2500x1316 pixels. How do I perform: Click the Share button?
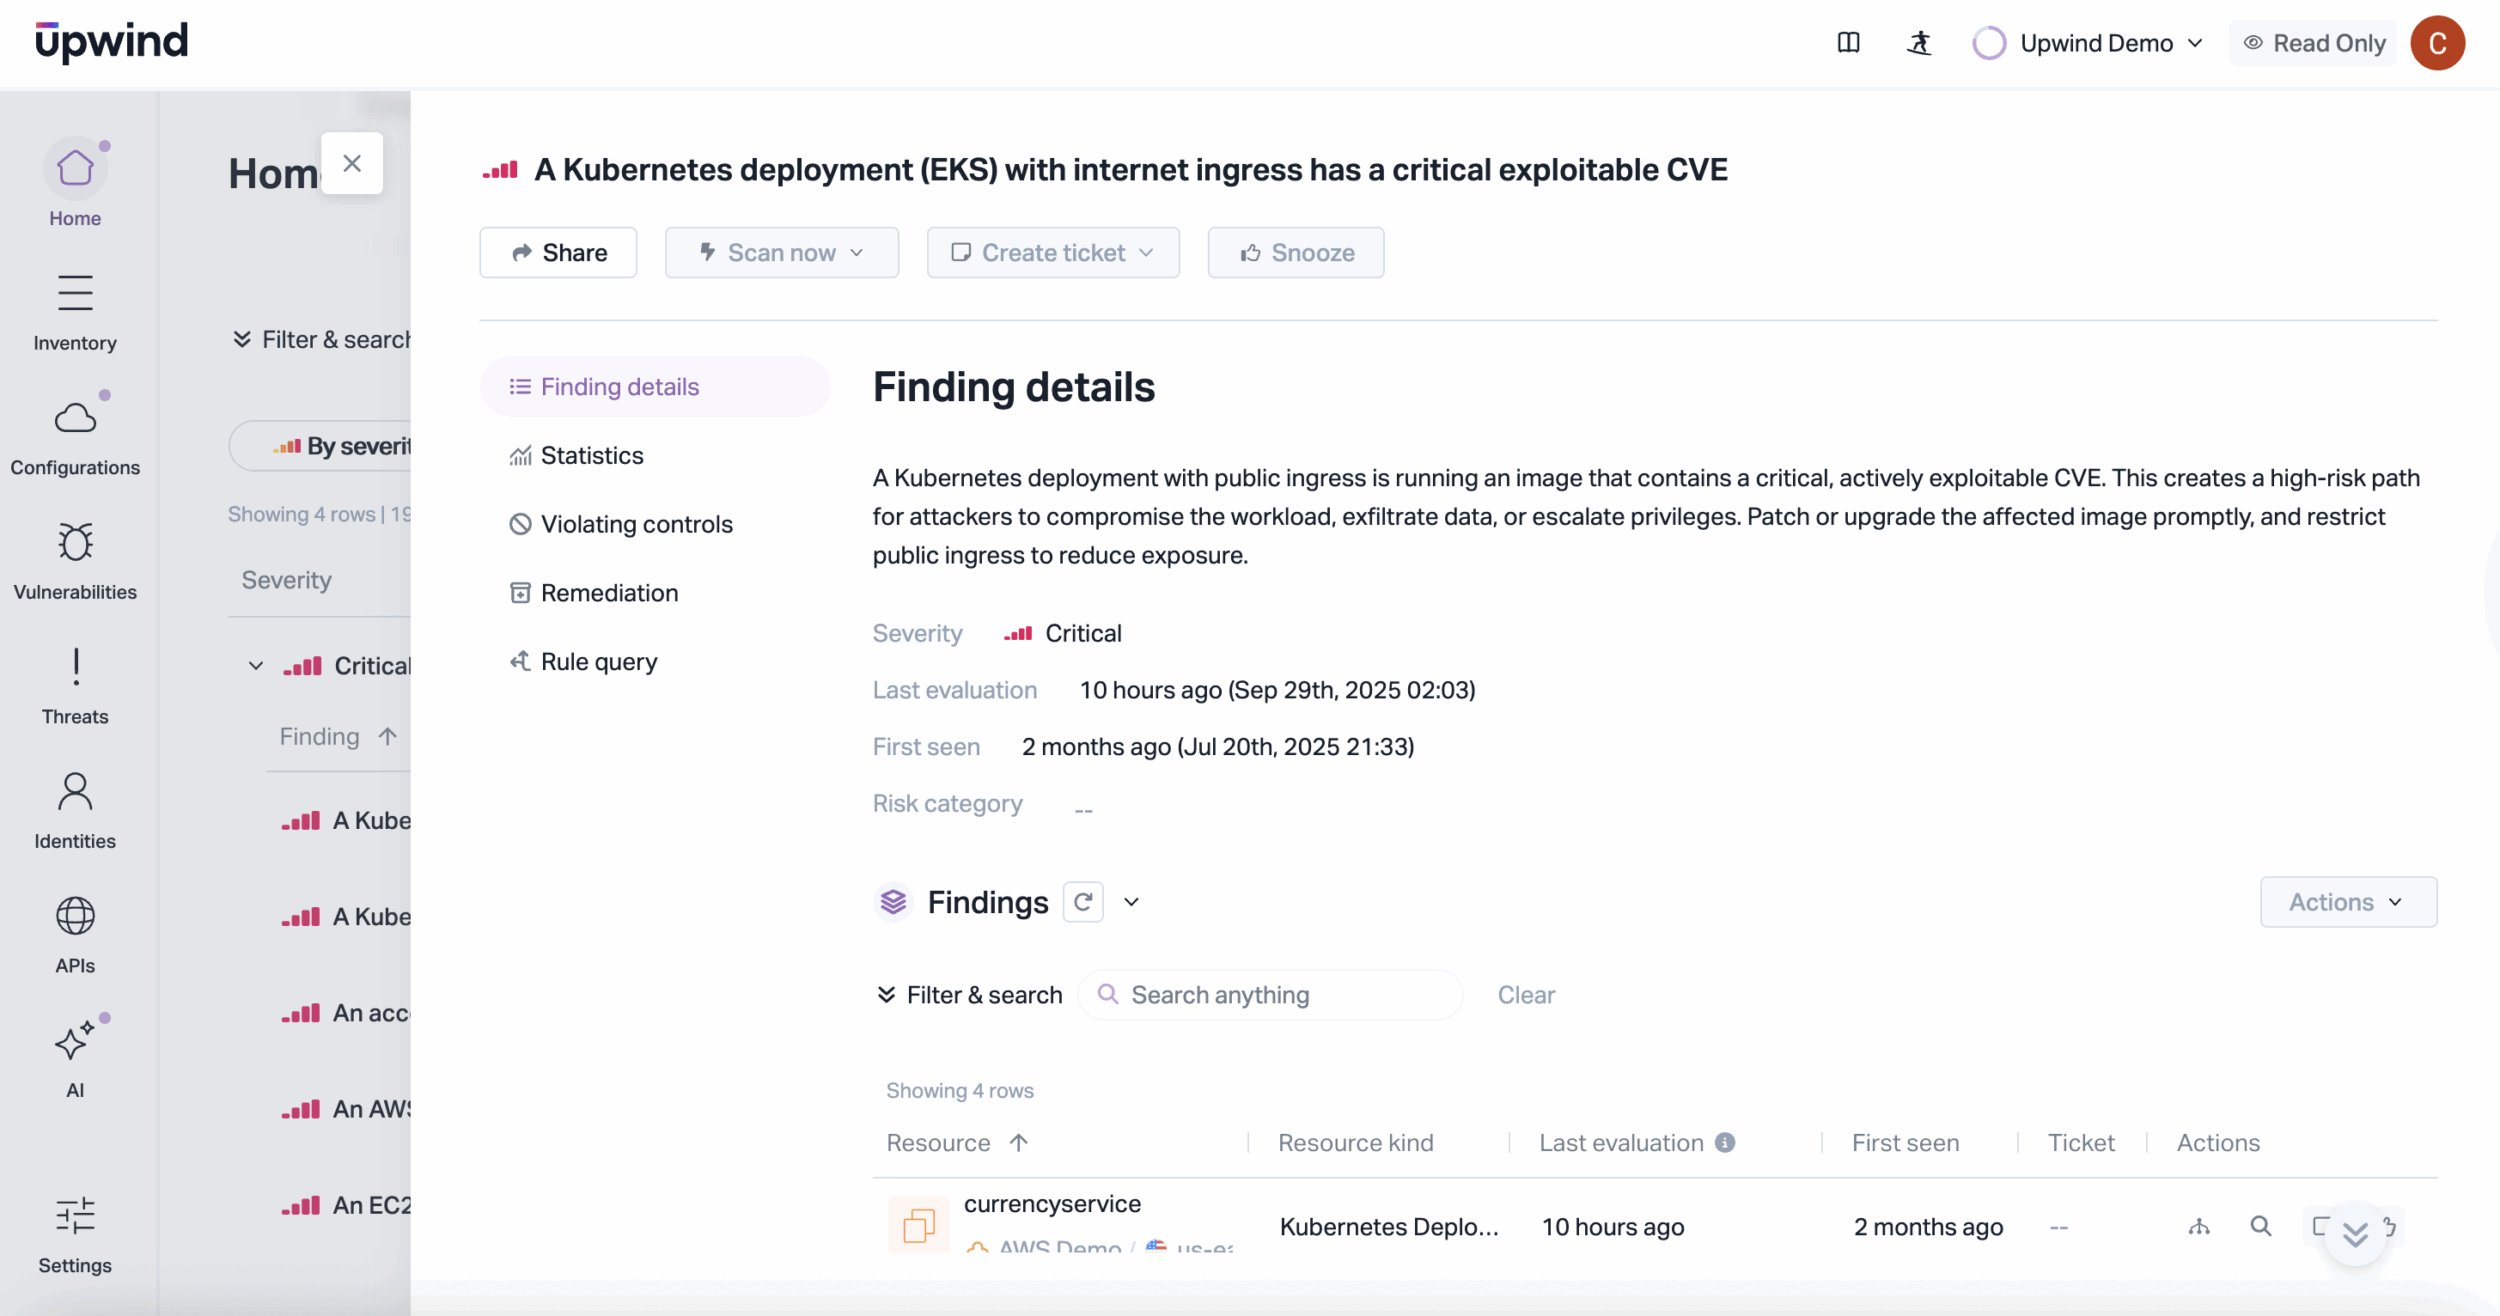click(x=558, y=253)
